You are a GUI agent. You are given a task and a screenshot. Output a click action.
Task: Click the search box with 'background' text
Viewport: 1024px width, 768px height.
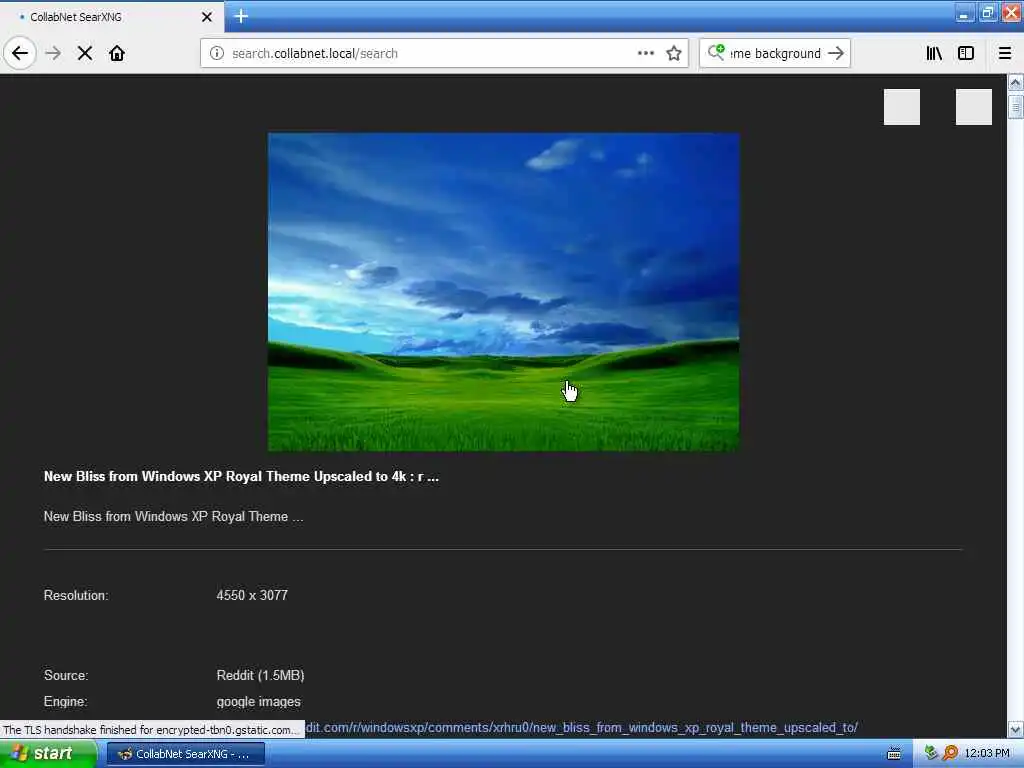pos(775,54)
